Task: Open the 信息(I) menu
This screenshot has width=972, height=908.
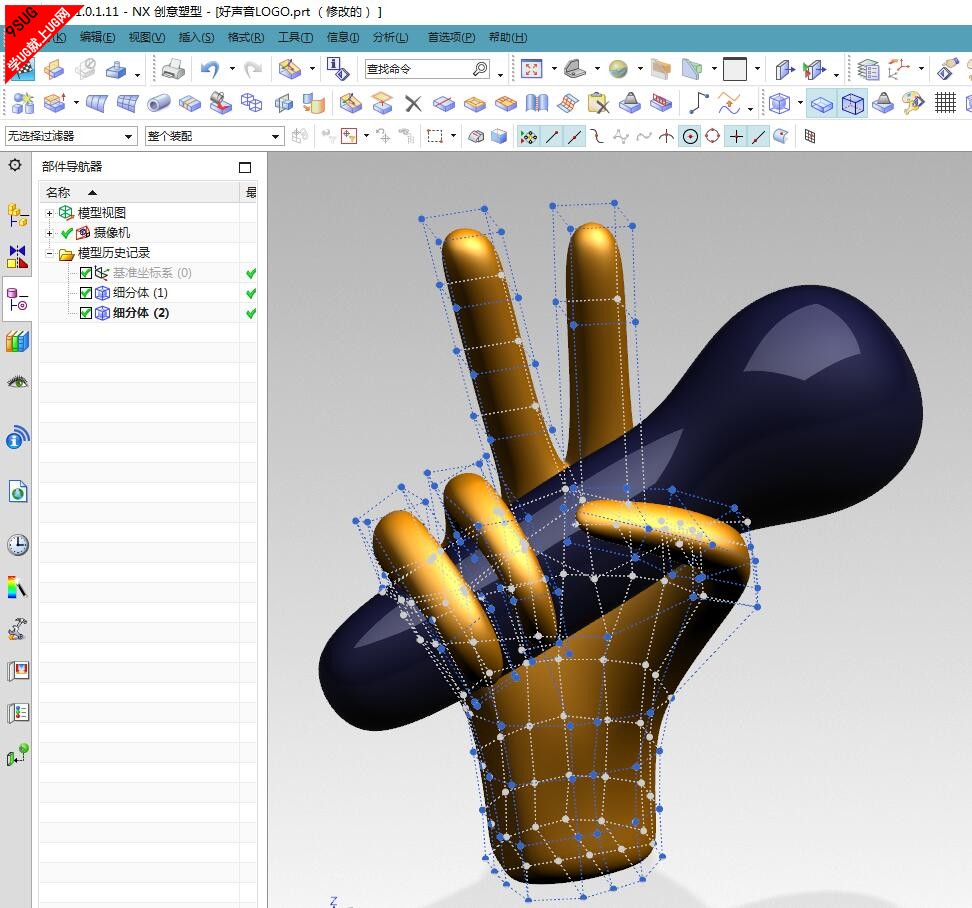Action: coord(343,38)
